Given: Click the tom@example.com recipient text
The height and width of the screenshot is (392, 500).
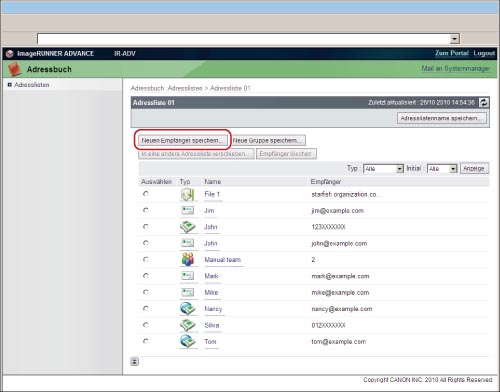Looking at the screenshot, I should click(x=339, y=342).
